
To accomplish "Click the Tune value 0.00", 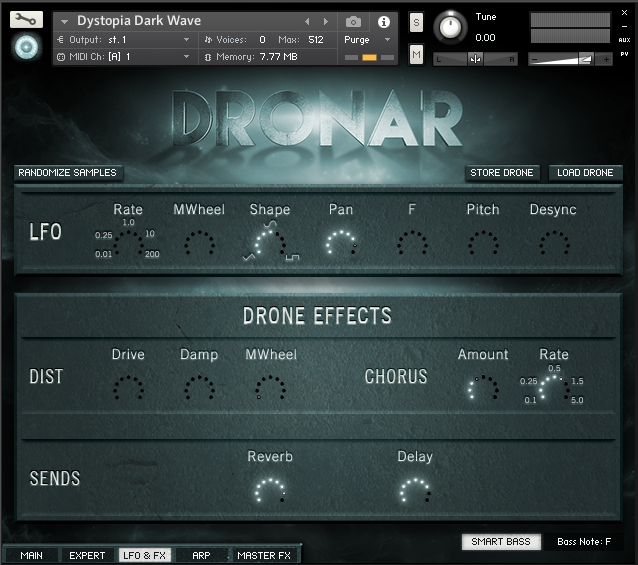I will (485, 38).
